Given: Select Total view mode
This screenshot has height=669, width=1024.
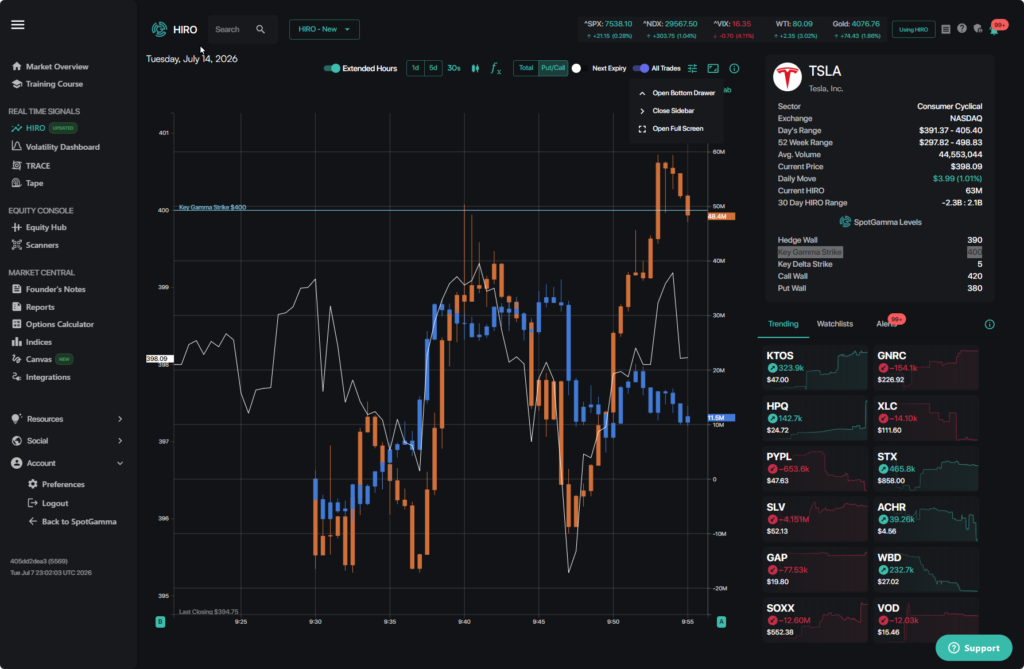Looking at the screenshot, I should (526, 68).
